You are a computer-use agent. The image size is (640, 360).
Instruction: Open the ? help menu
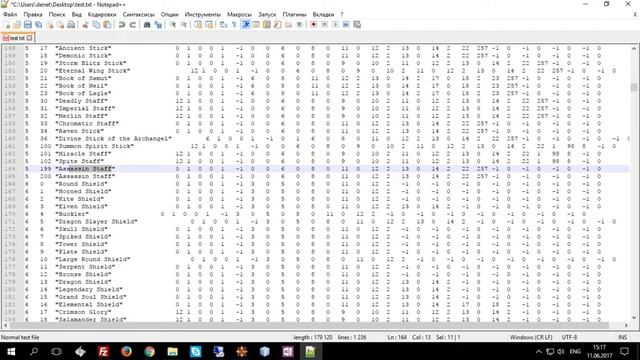pyautogui.click(x=342, y=14)
